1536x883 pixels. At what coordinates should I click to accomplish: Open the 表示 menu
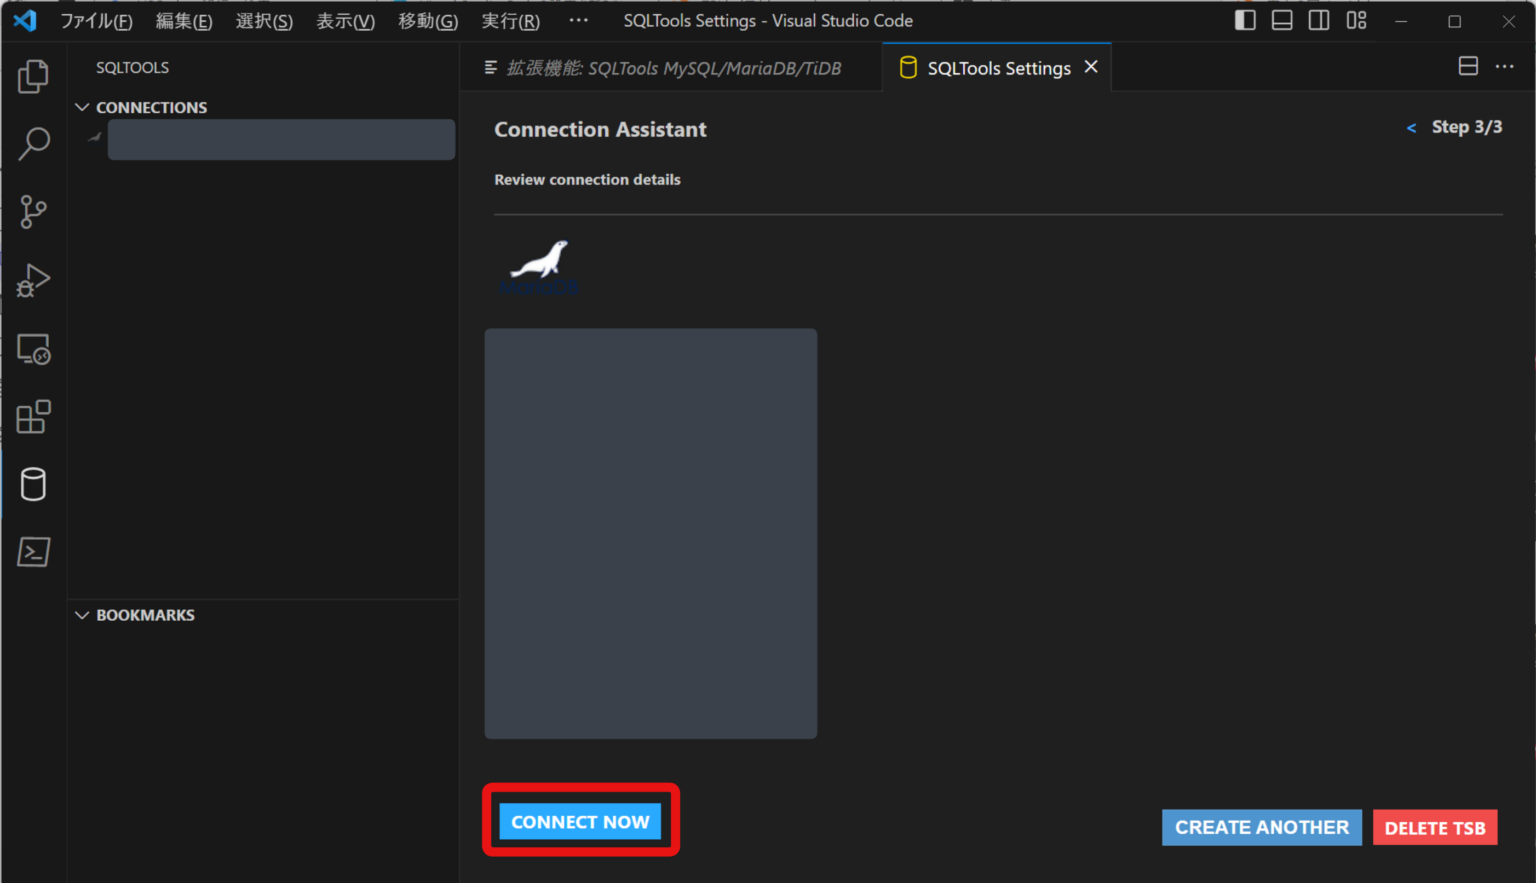(344, 20)
